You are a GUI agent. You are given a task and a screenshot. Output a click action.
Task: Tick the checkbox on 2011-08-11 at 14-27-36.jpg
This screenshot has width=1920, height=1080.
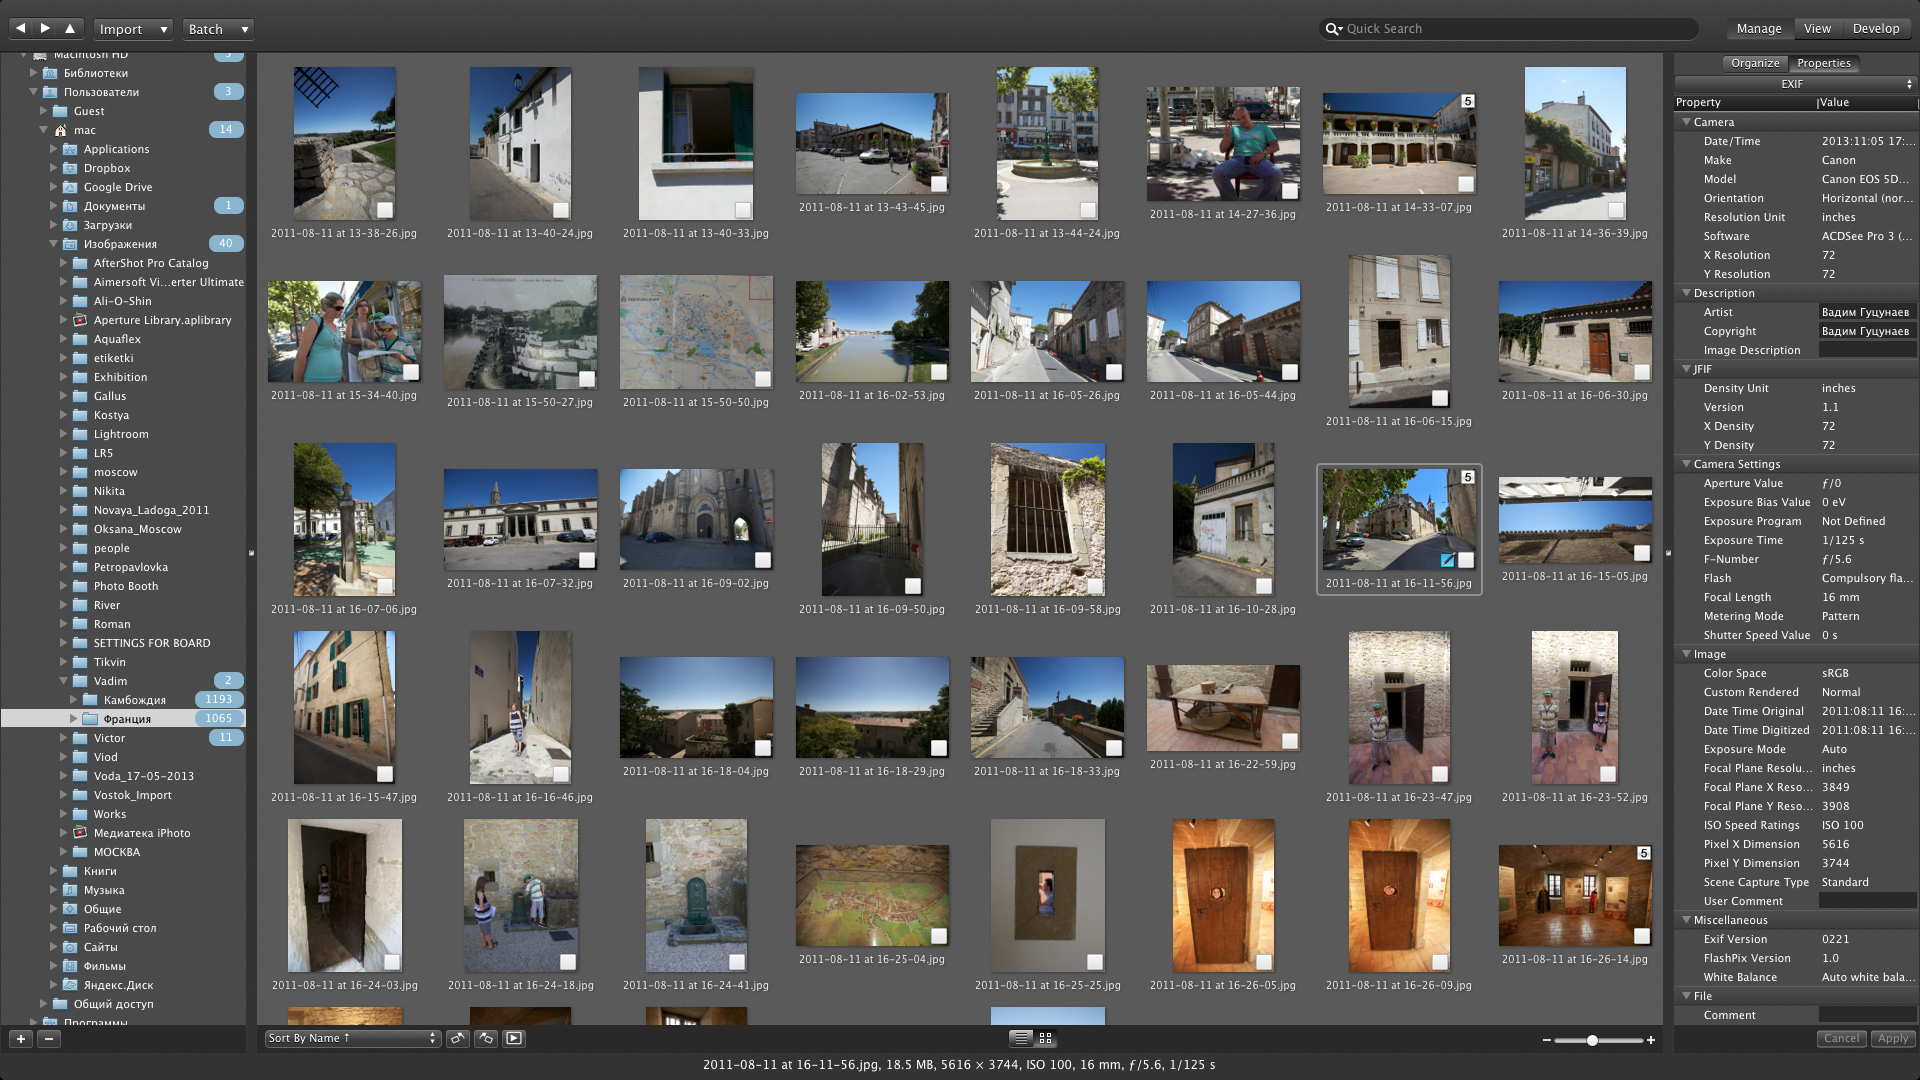1290,191
